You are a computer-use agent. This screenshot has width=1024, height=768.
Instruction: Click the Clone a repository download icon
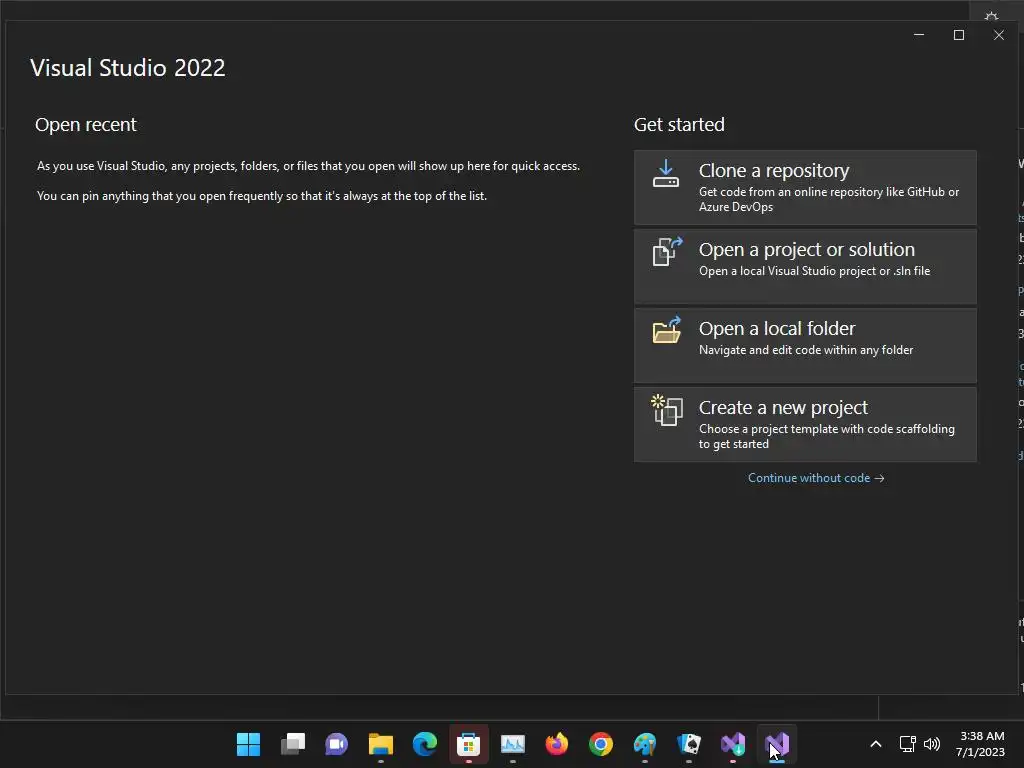coord(665,173)
